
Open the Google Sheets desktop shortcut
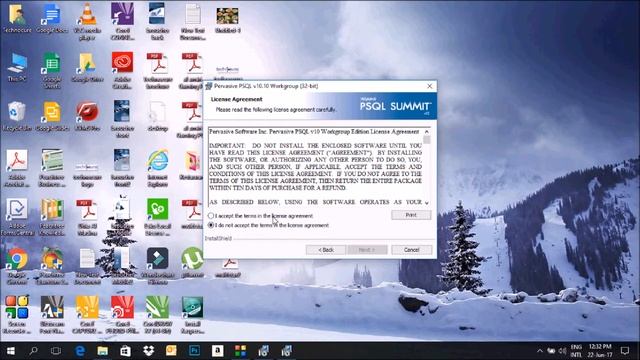(52, 70)
